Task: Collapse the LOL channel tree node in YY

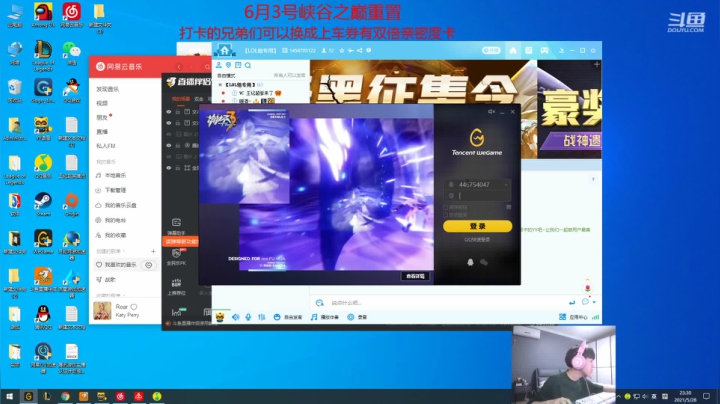Action: (x=220, y=85)
